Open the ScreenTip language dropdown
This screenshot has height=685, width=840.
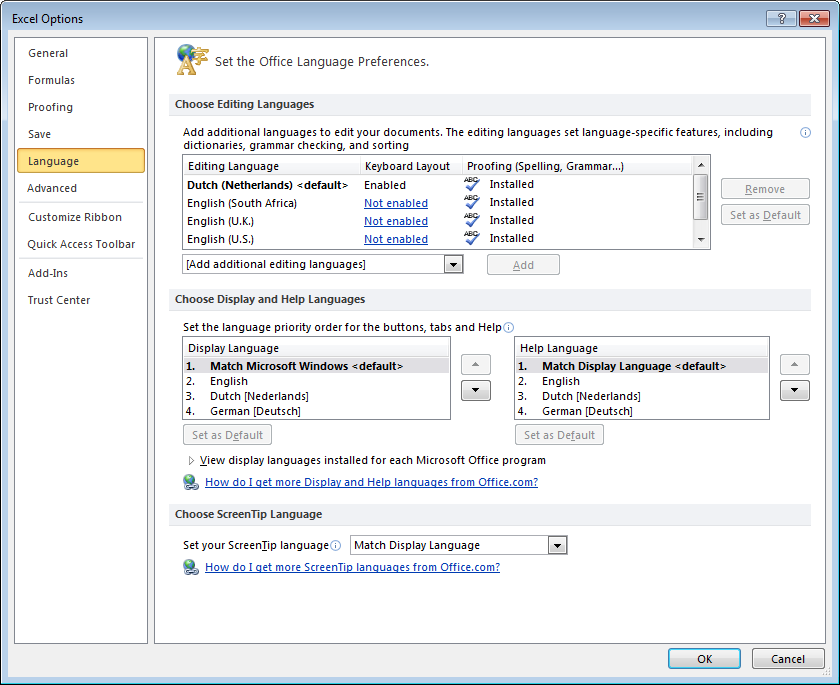point(557,545)
